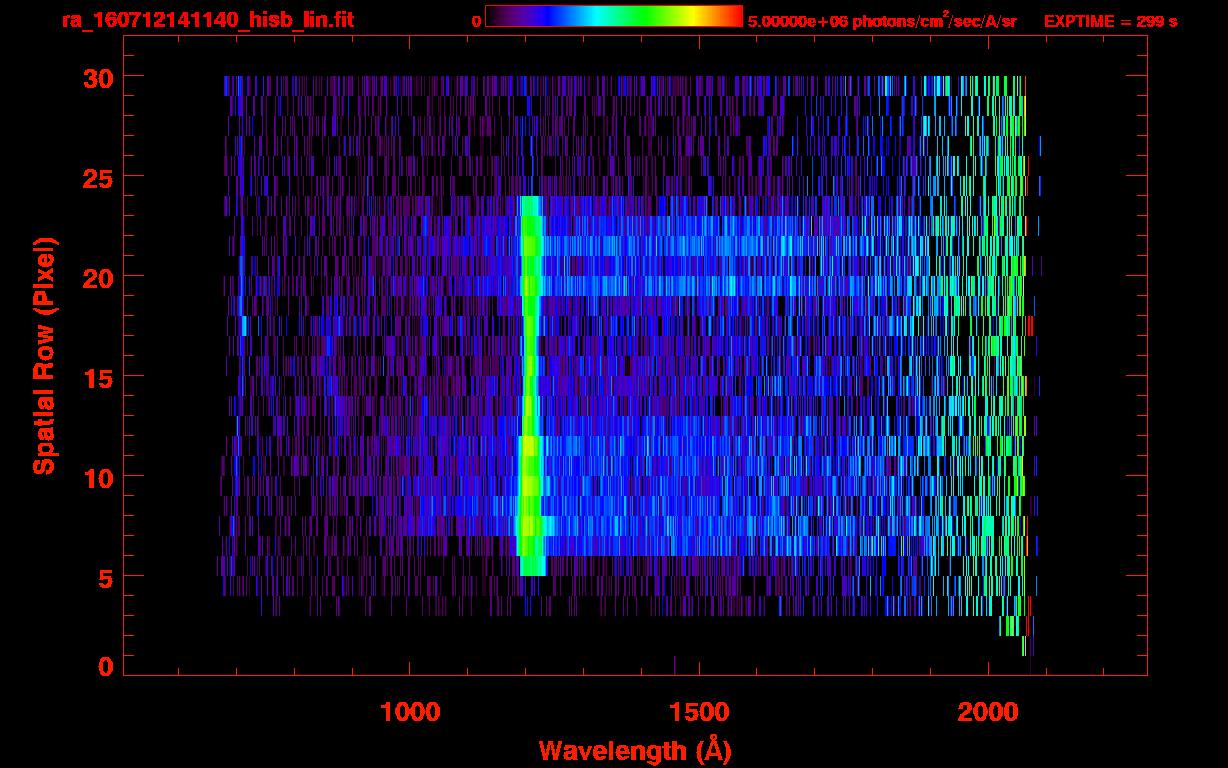Click the 1000 wavelength tick label

410,712
